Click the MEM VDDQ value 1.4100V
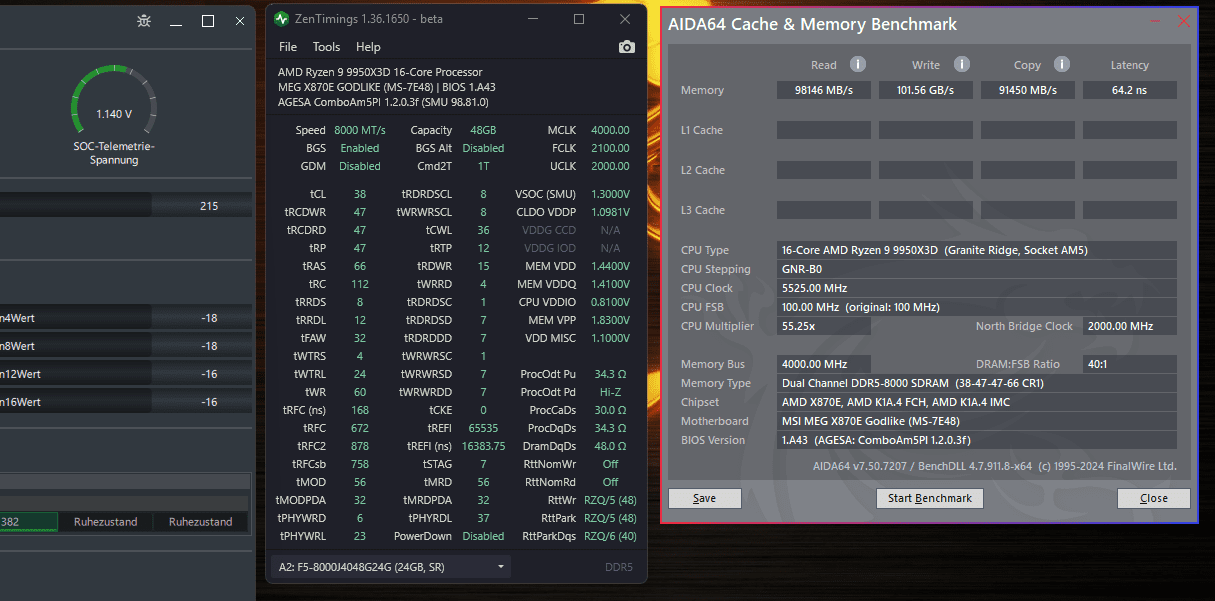Screen dimensions: 1215x601 [x=610, y=284]
